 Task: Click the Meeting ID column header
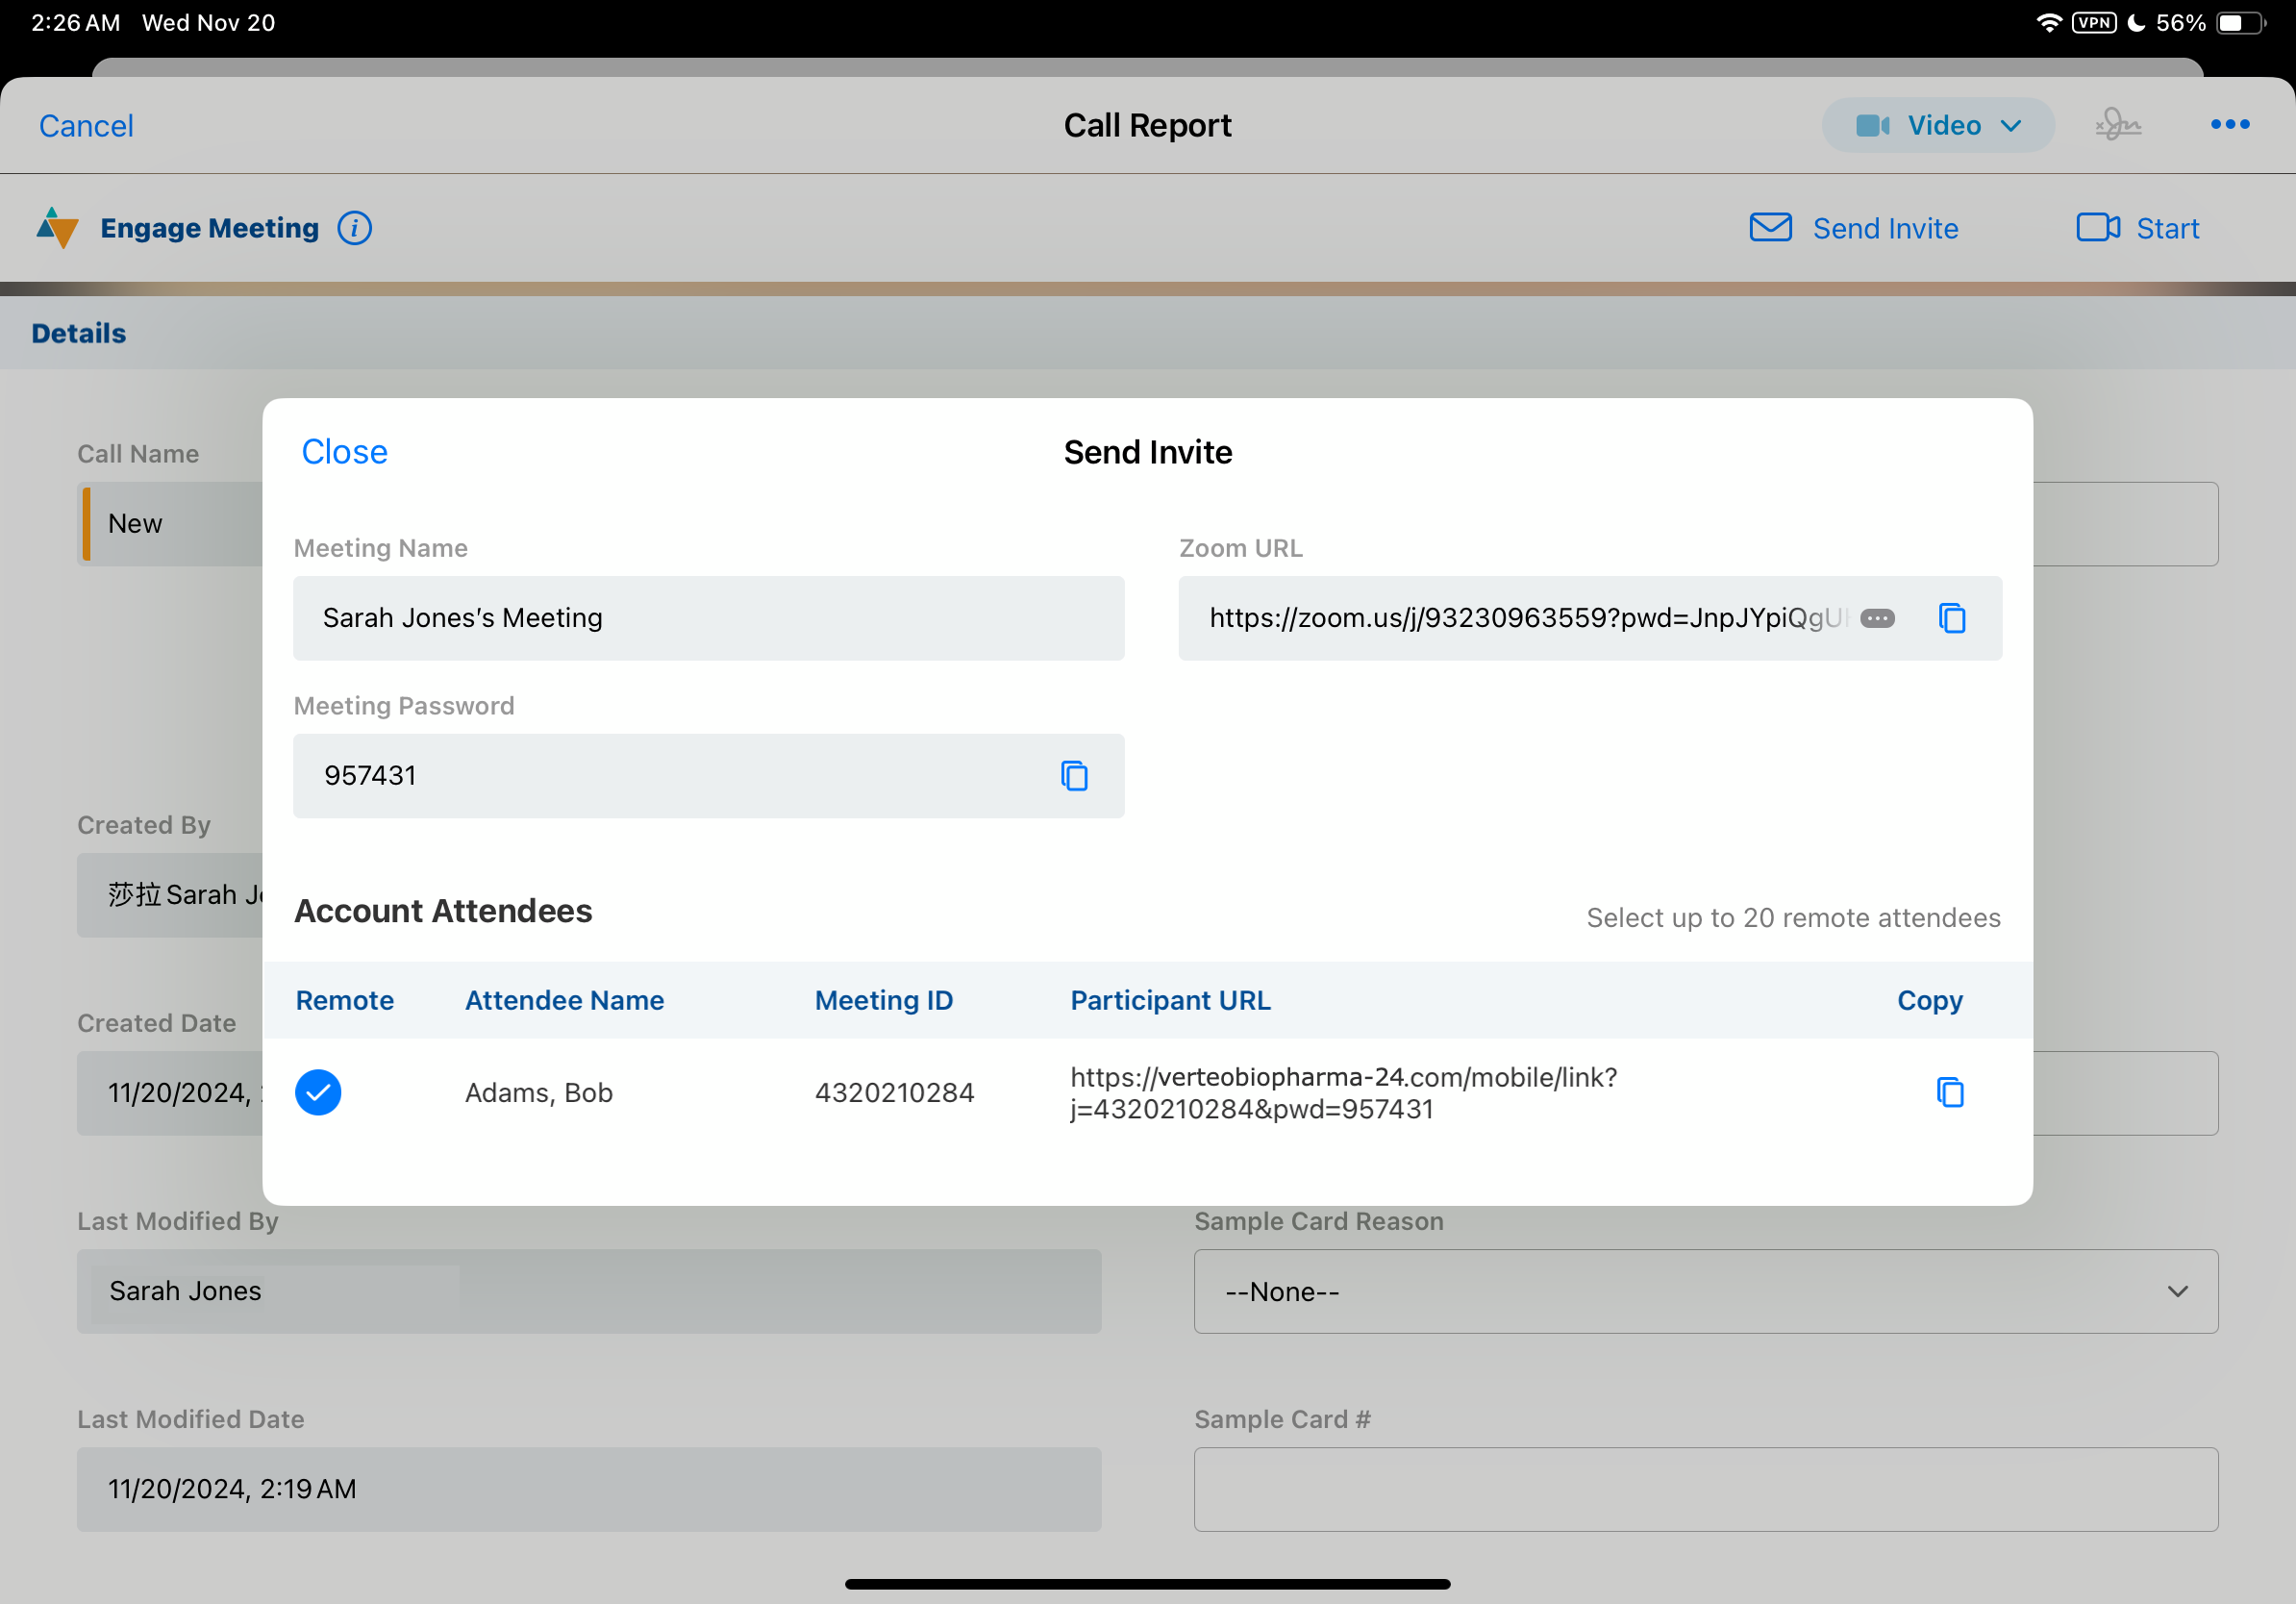(883, 1000)
